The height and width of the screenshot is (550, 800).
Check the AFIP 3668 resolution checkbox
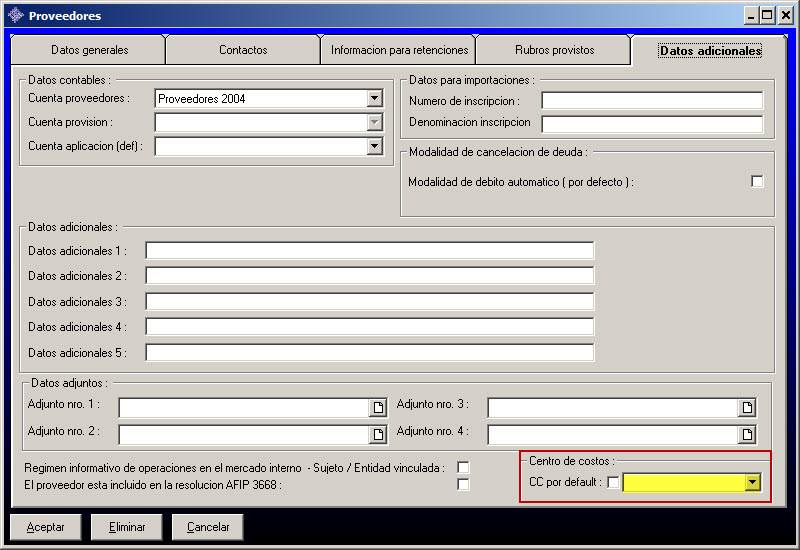point(463,485)
